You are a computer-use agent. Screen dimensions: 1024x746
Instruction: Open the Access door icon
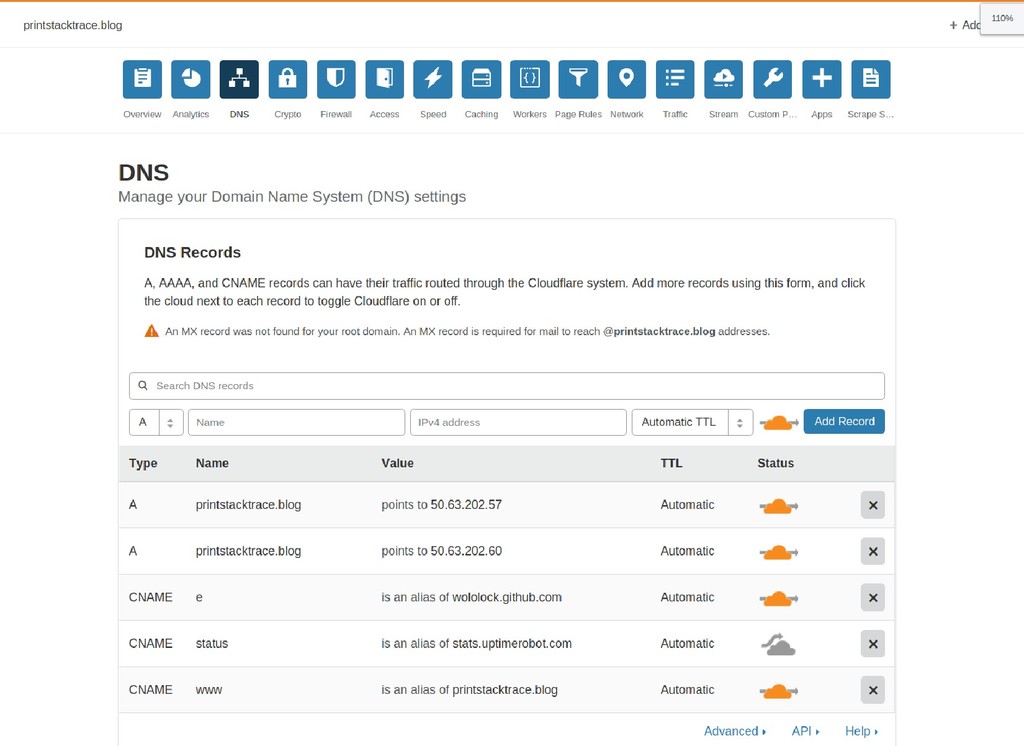coord(385,79)
